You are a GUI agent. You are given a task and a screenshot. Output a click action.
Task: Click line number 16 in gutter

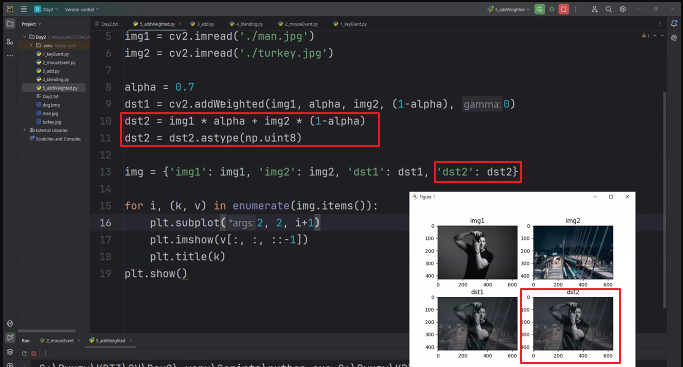point(105,223)
